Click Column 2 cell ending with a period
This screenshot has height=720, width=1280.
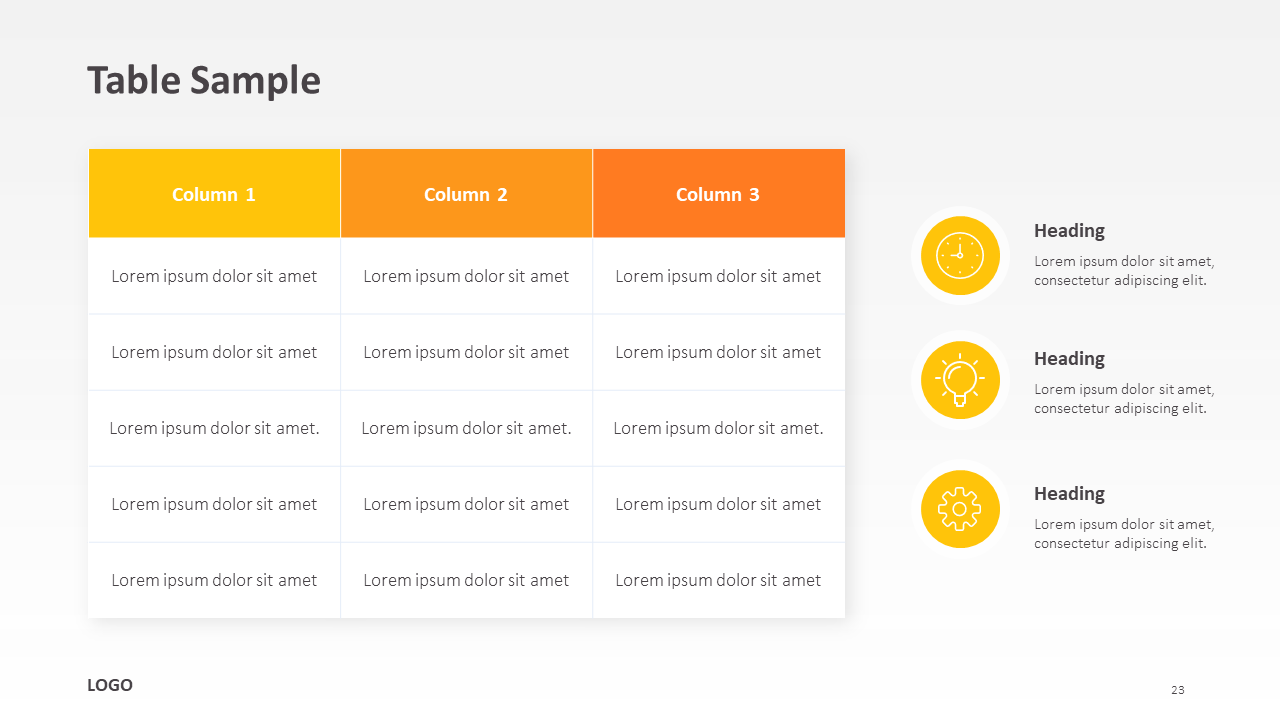(466, 428)
